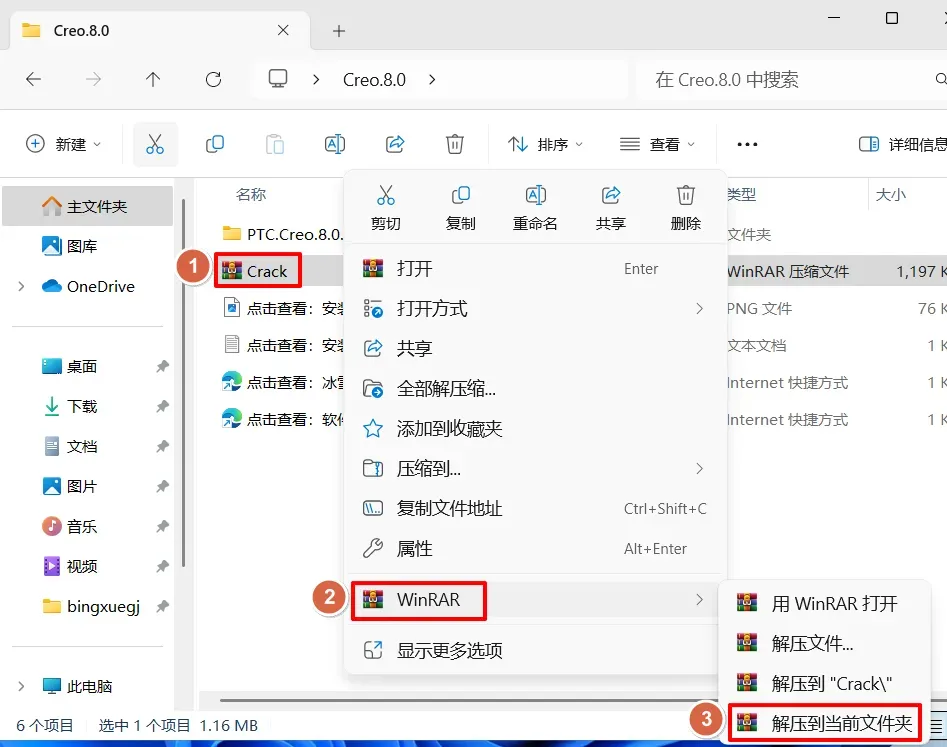Toggle the 详细信息 details pane

902,144
